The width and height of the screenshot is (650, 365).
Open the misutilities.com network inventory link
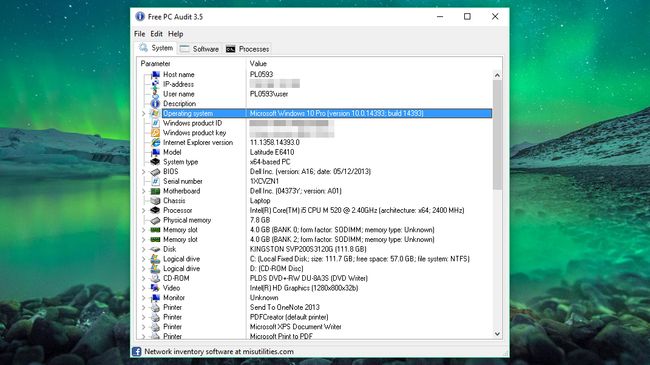click(x=219, y=352)
